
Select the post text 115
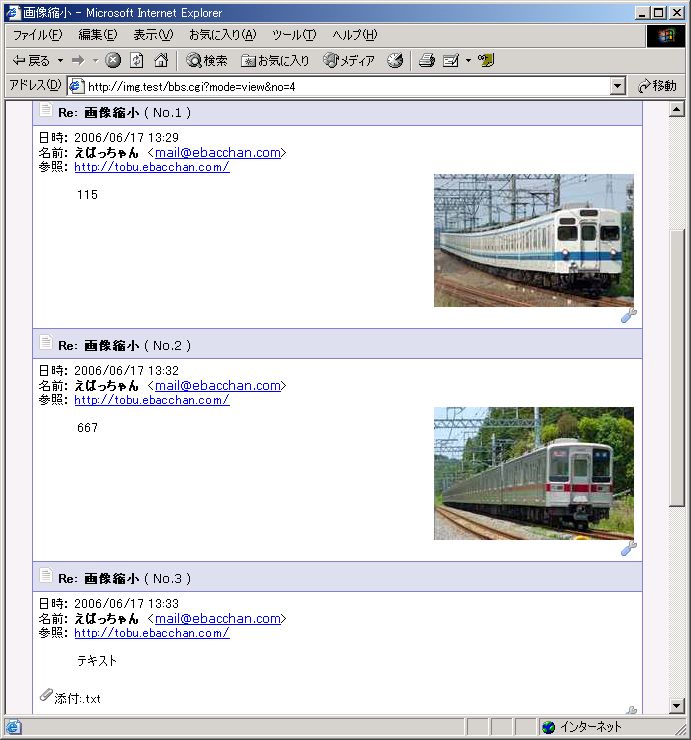[87, 195]
